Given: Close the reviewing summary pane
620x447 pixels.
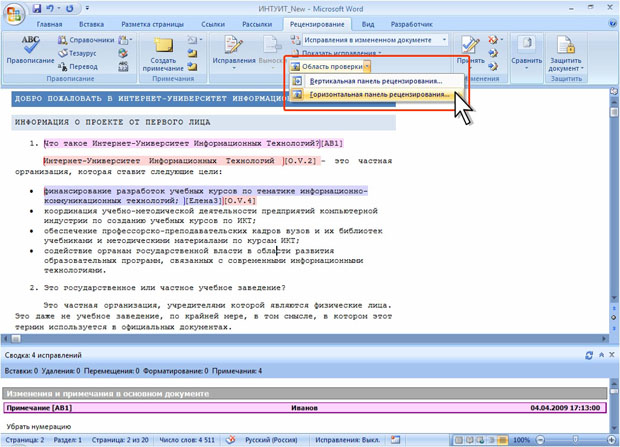Looking at the screenshot, I should coord(612,355).
